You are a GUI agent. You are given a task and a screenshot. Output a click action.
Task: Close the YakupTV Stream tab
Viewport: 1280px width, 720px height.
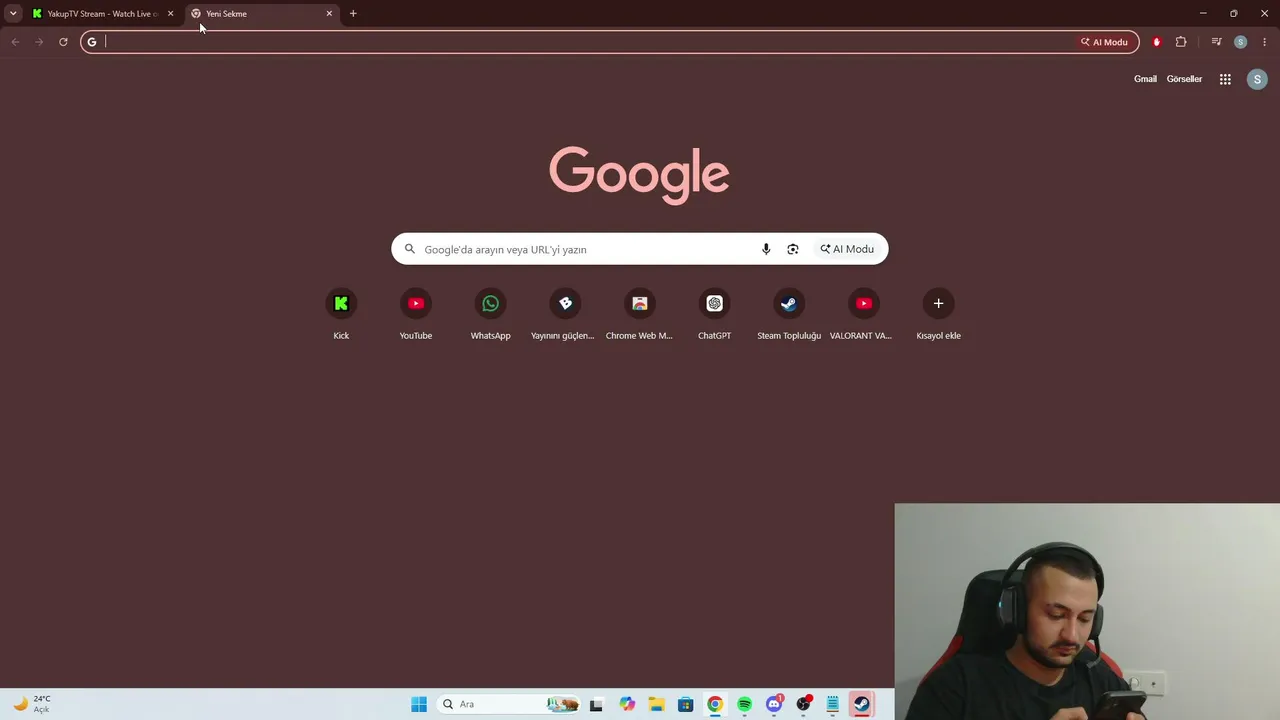170,14
